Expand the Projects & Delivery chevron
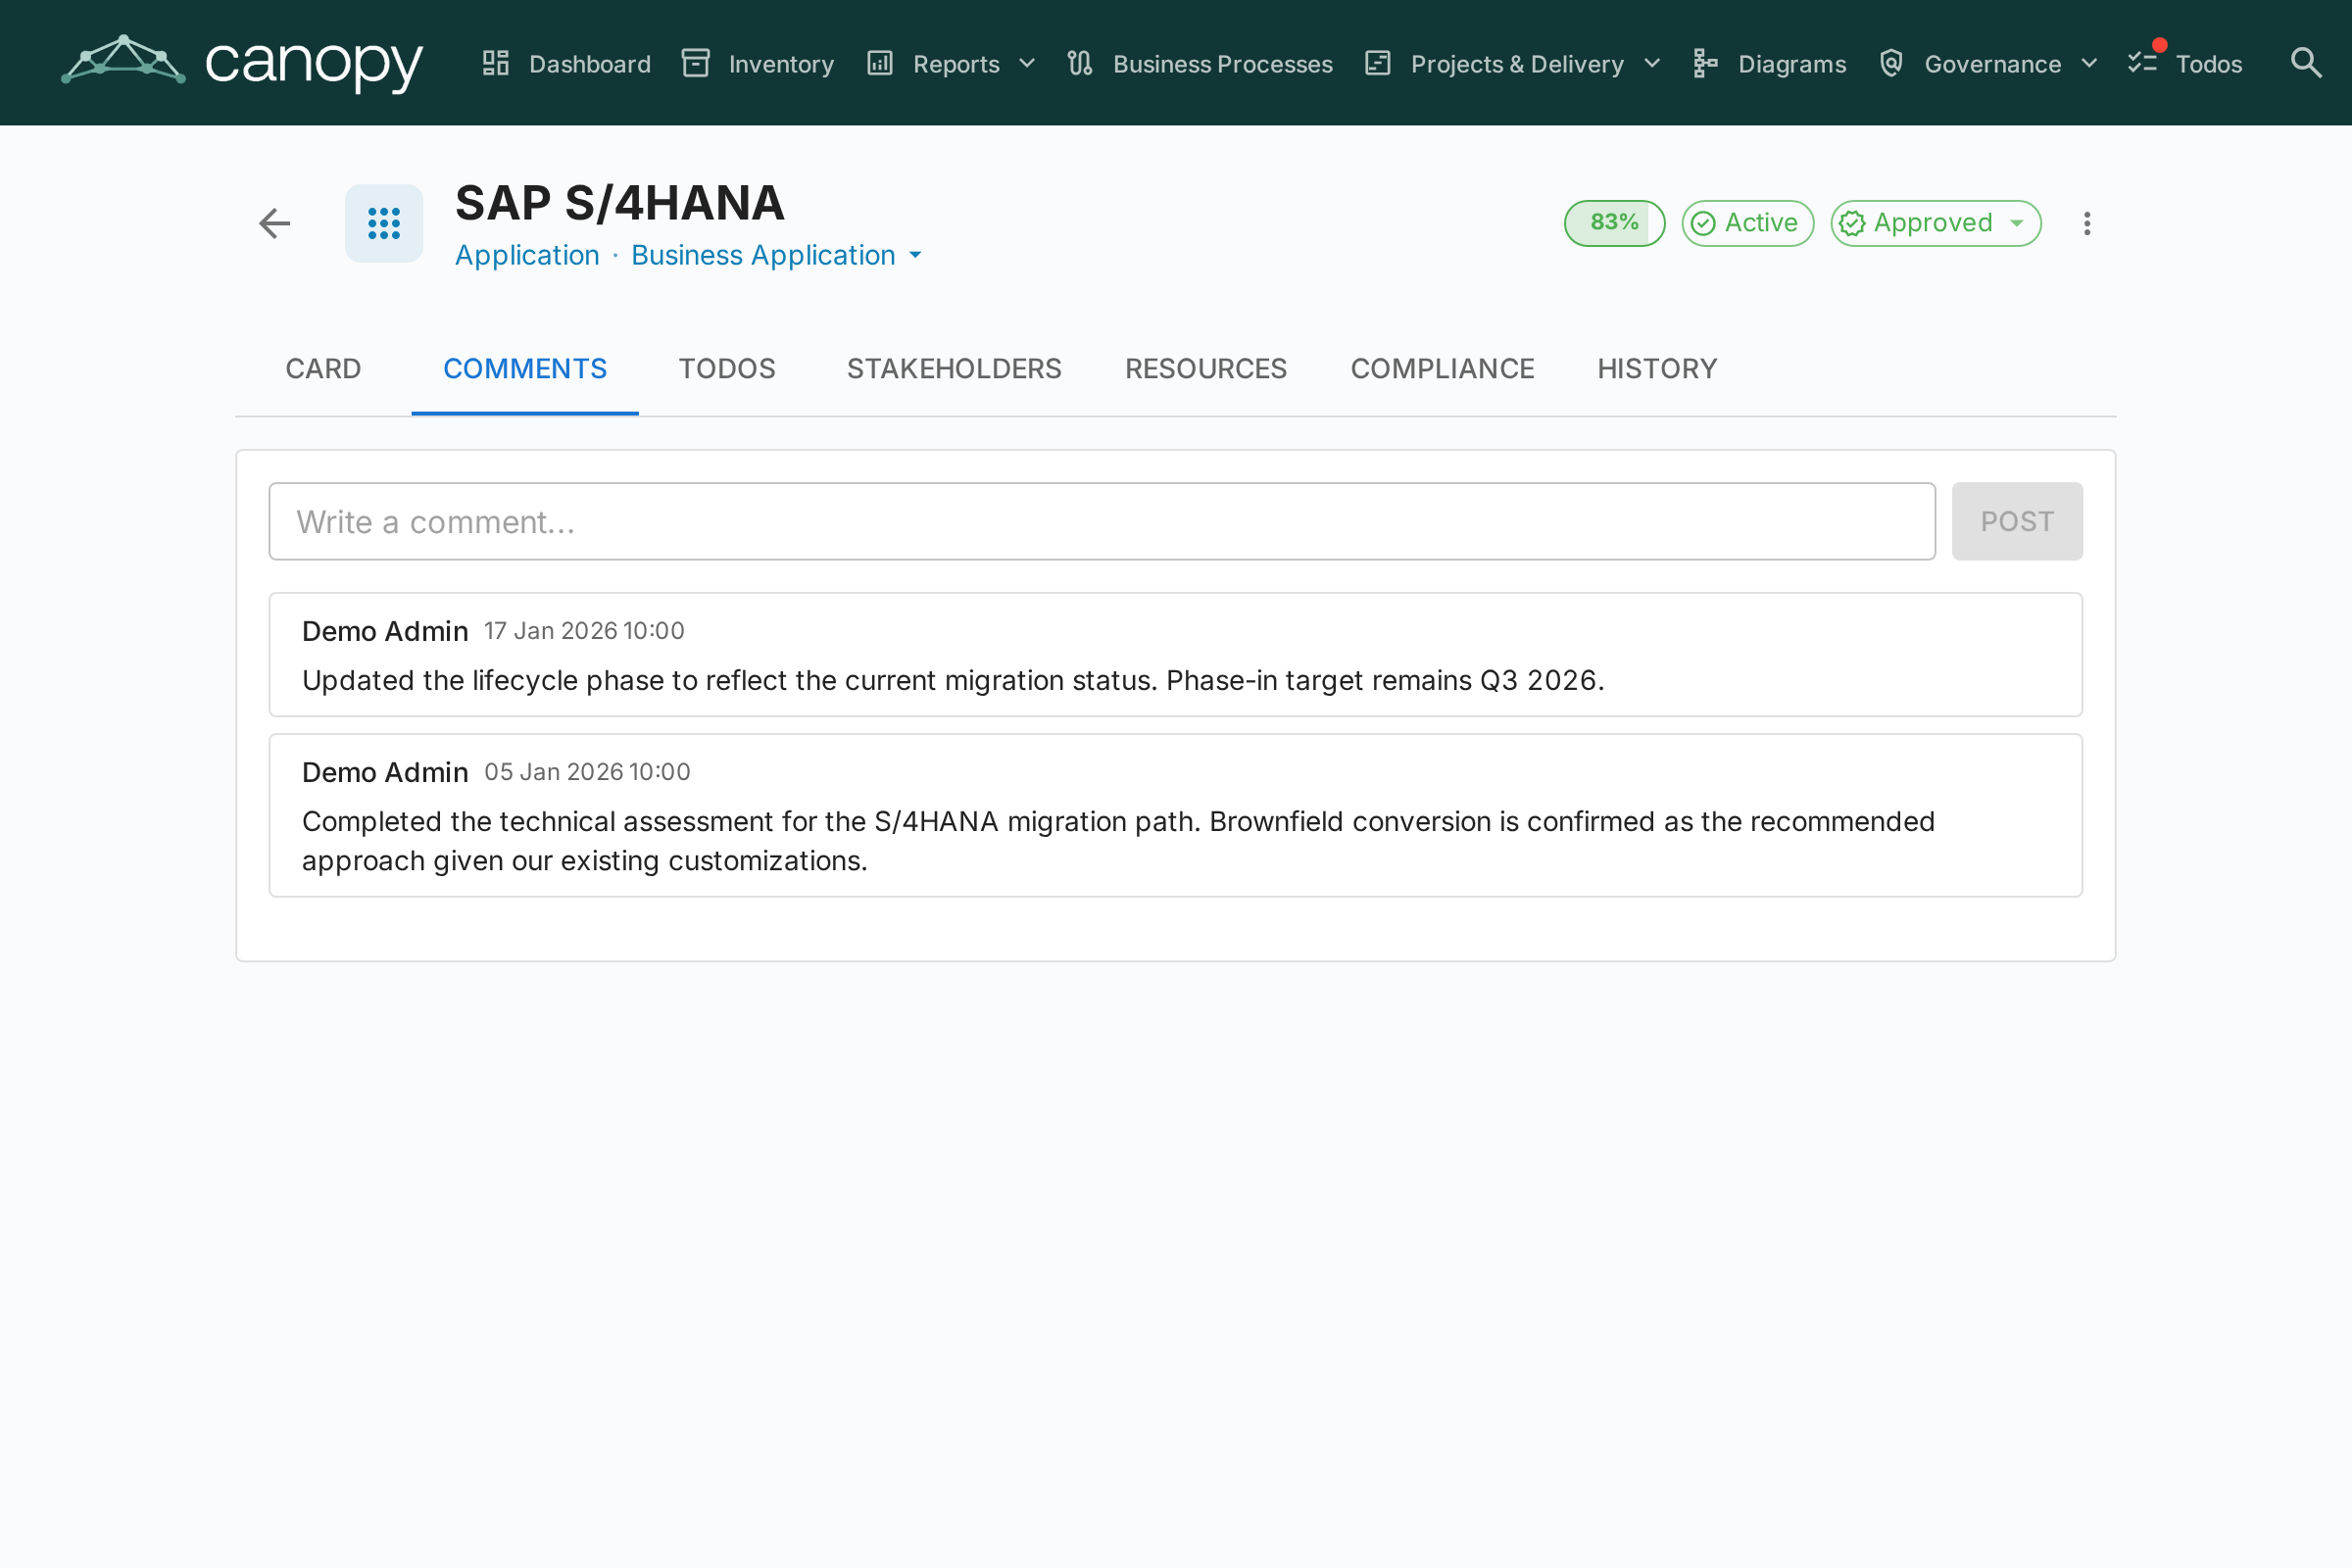 click(1652, 64)
